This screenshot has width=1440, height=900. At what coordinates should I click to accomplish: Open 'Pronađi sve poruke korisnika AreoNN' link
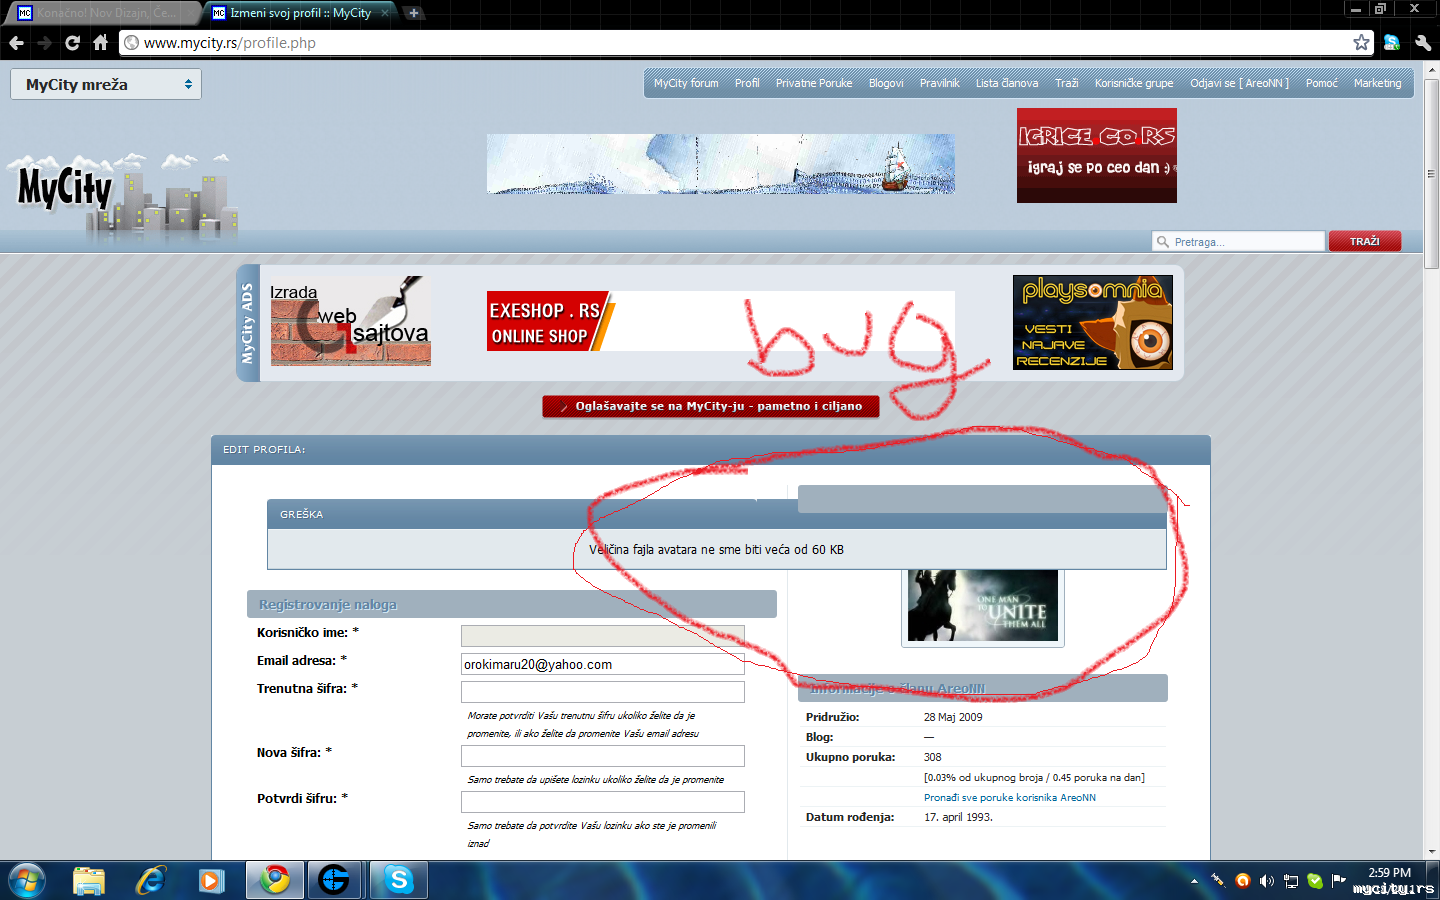coord(1010,798)
